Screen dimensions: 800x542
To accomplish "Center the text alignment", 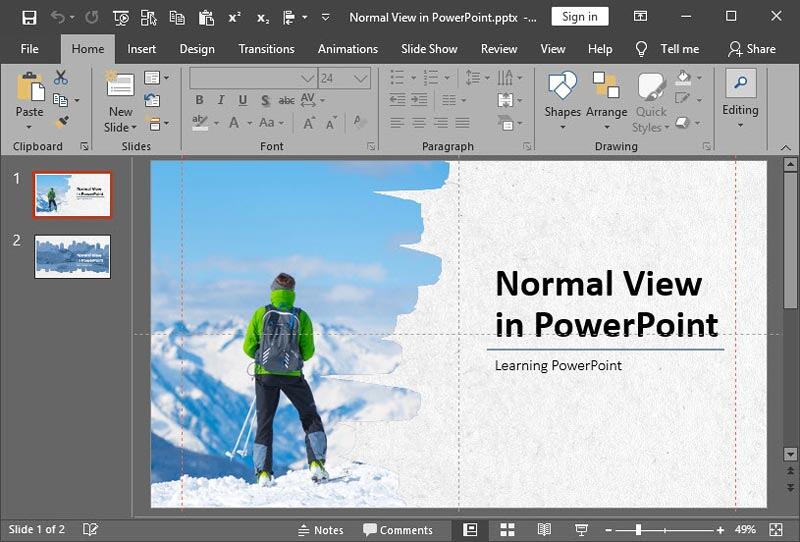I will click(419, 123).
